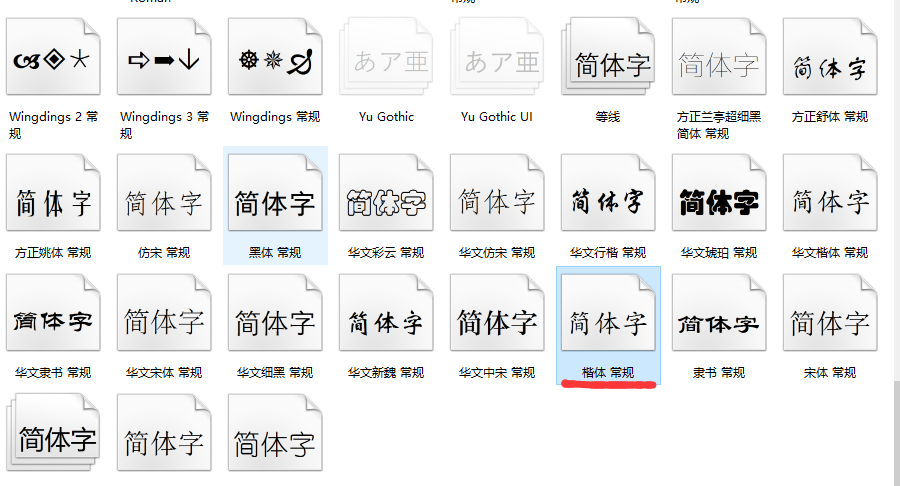
Task: Click the '华文新魏 常规' name label
Action: (386, 372)
